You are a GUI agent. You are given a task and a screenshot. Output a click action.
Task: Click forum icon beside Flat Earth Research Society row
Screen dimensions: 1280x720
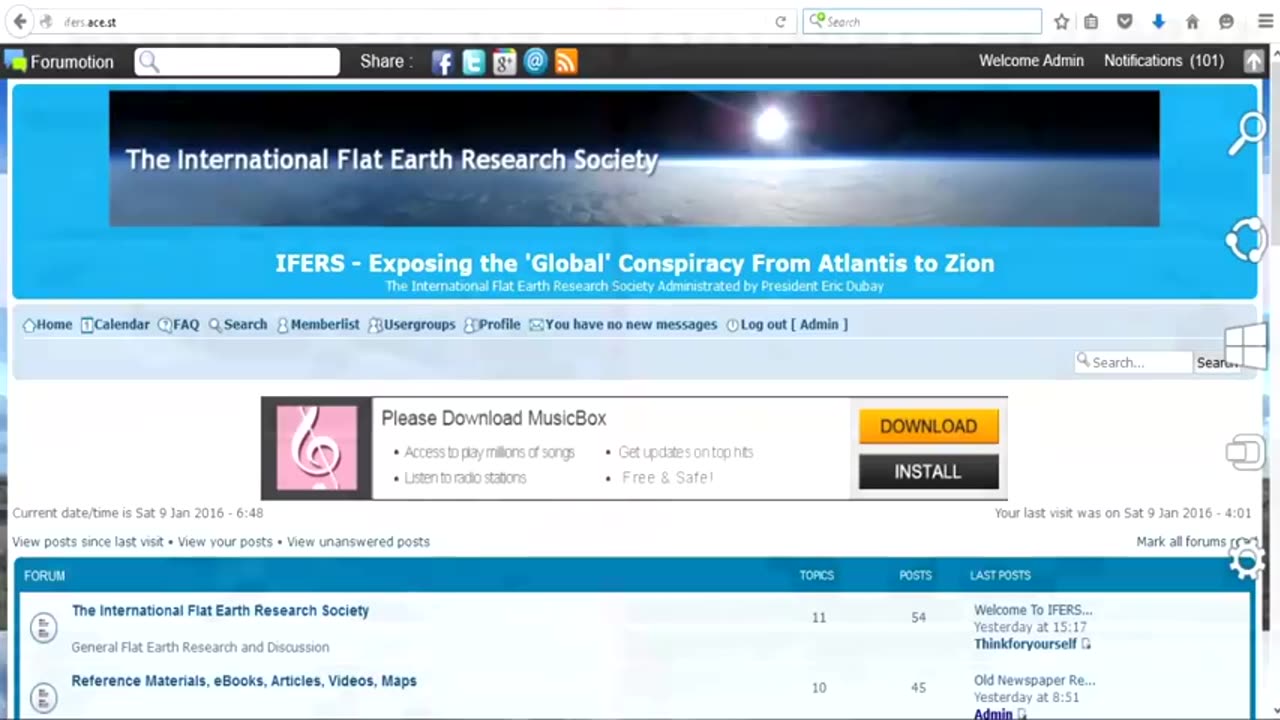tap(43, 628)
